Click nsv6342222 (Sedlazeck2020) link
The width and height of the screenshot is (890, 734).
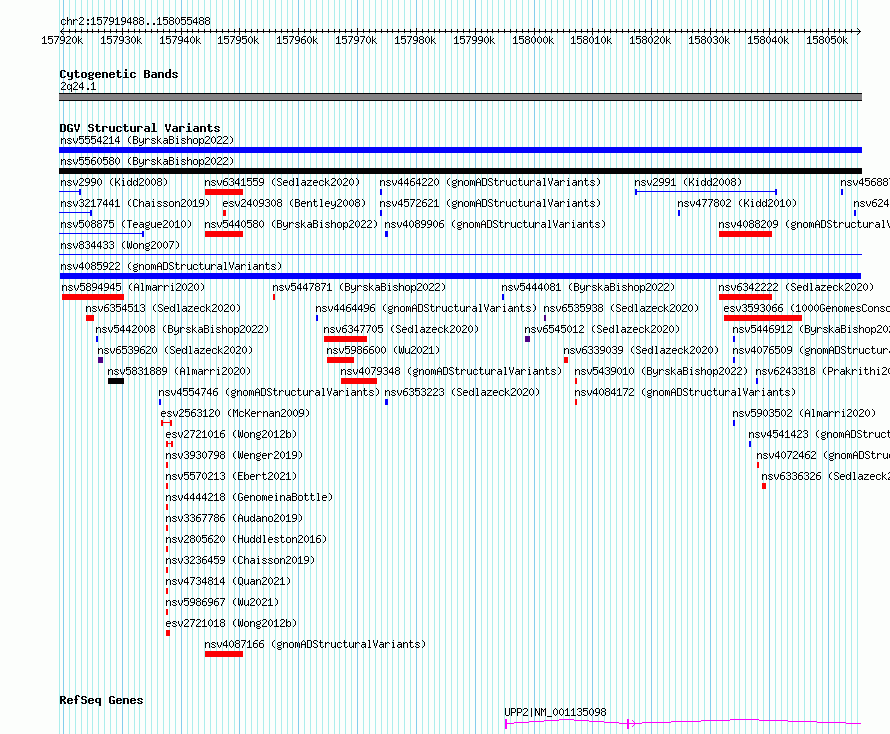[x=796, y=287]
